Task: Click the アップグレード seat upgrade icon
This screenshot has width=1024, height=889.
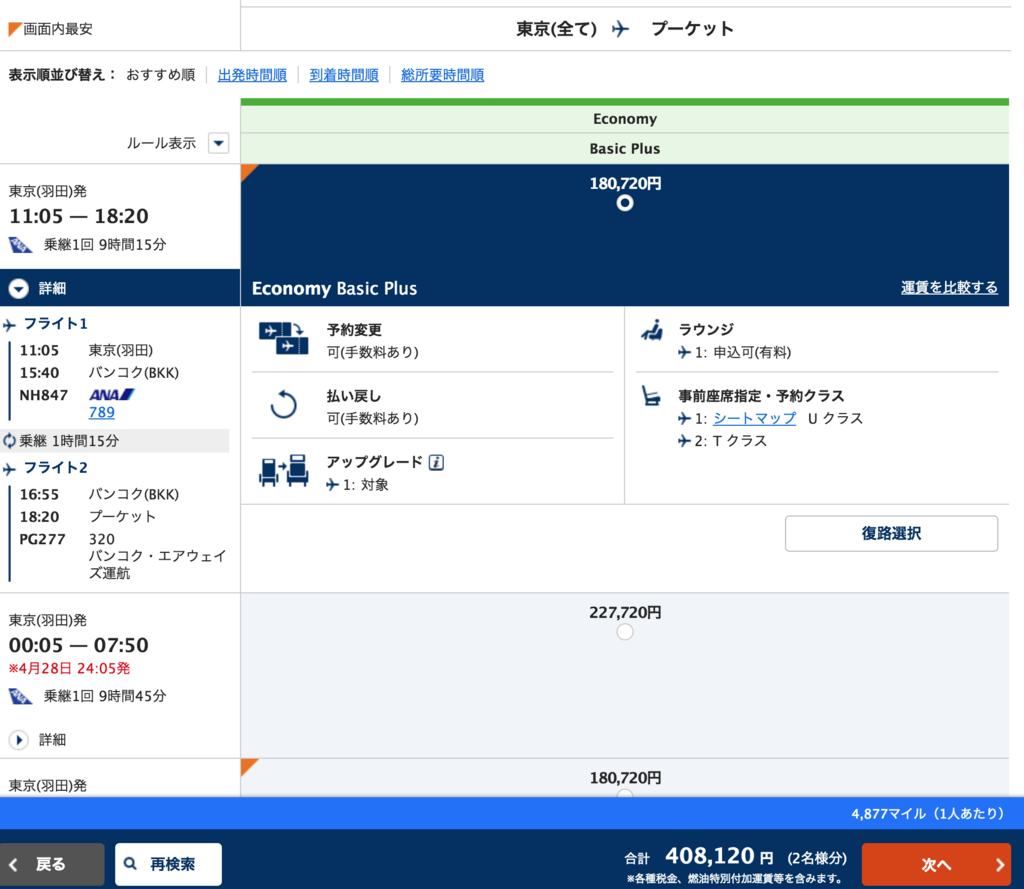Action: (x=285, y=469)
